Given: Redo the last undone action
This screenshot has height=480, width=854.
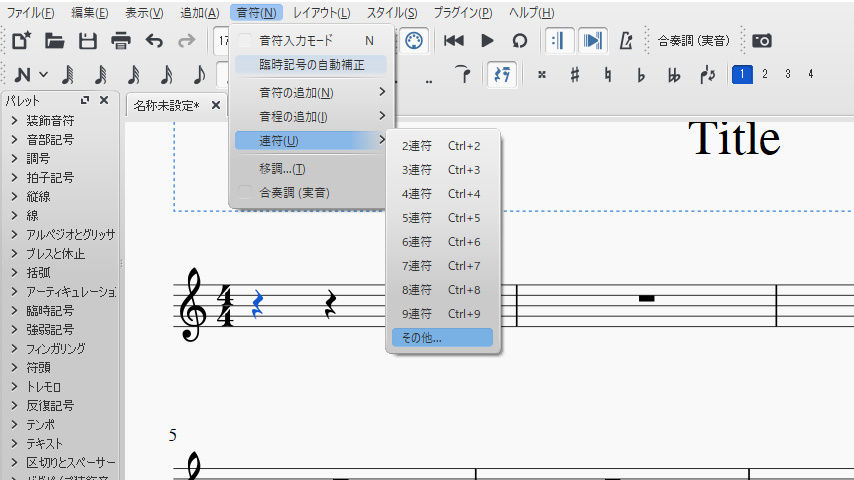Looking at the screenshot, I should pos(187,41).
